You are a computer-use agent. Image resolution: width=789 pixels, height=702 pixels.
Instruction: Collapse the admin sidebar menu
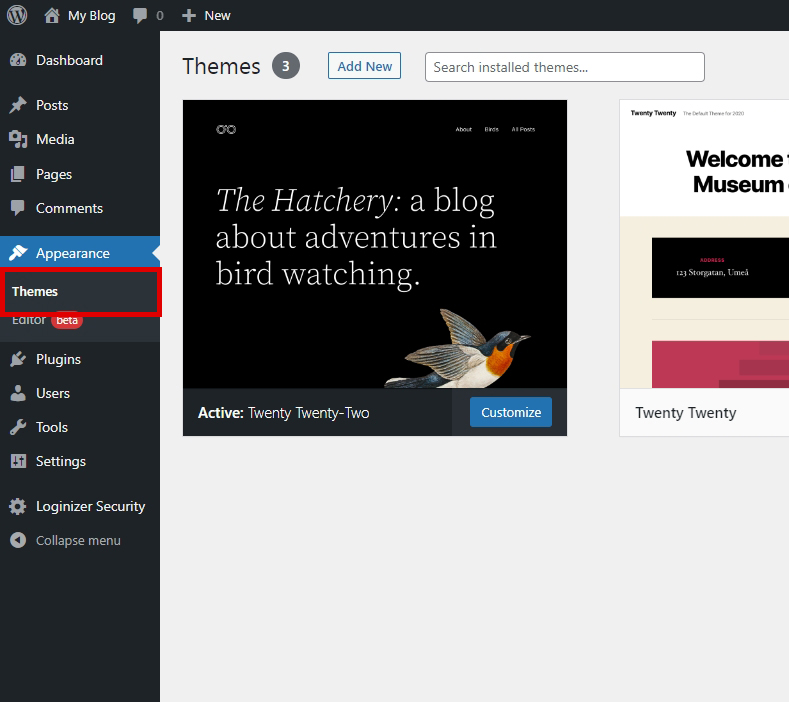(78, 540)
